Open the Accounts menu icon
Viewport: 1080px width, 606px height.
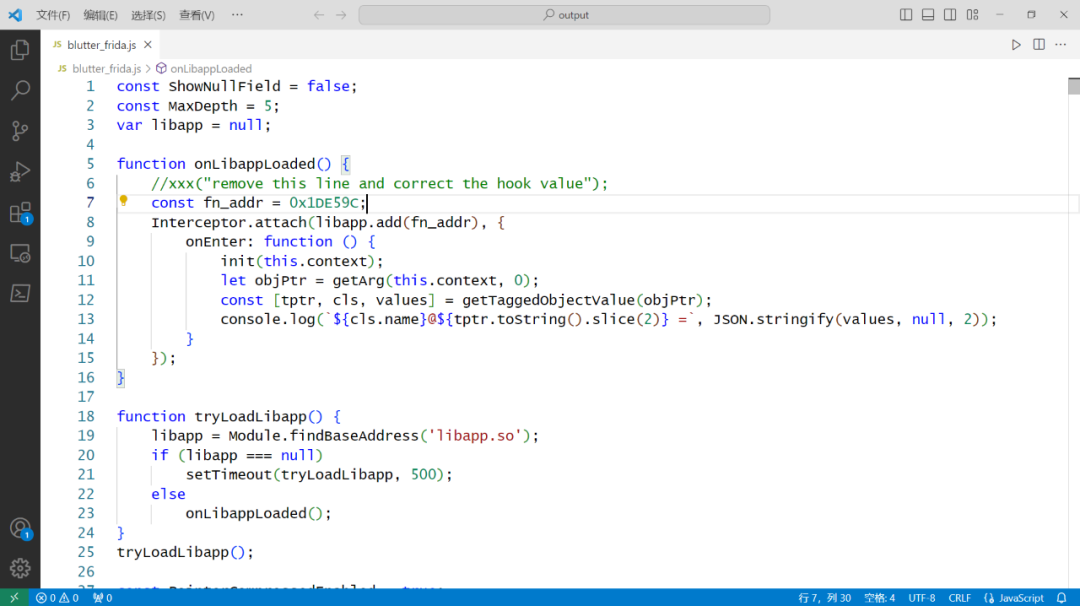(x=20, y=529)
